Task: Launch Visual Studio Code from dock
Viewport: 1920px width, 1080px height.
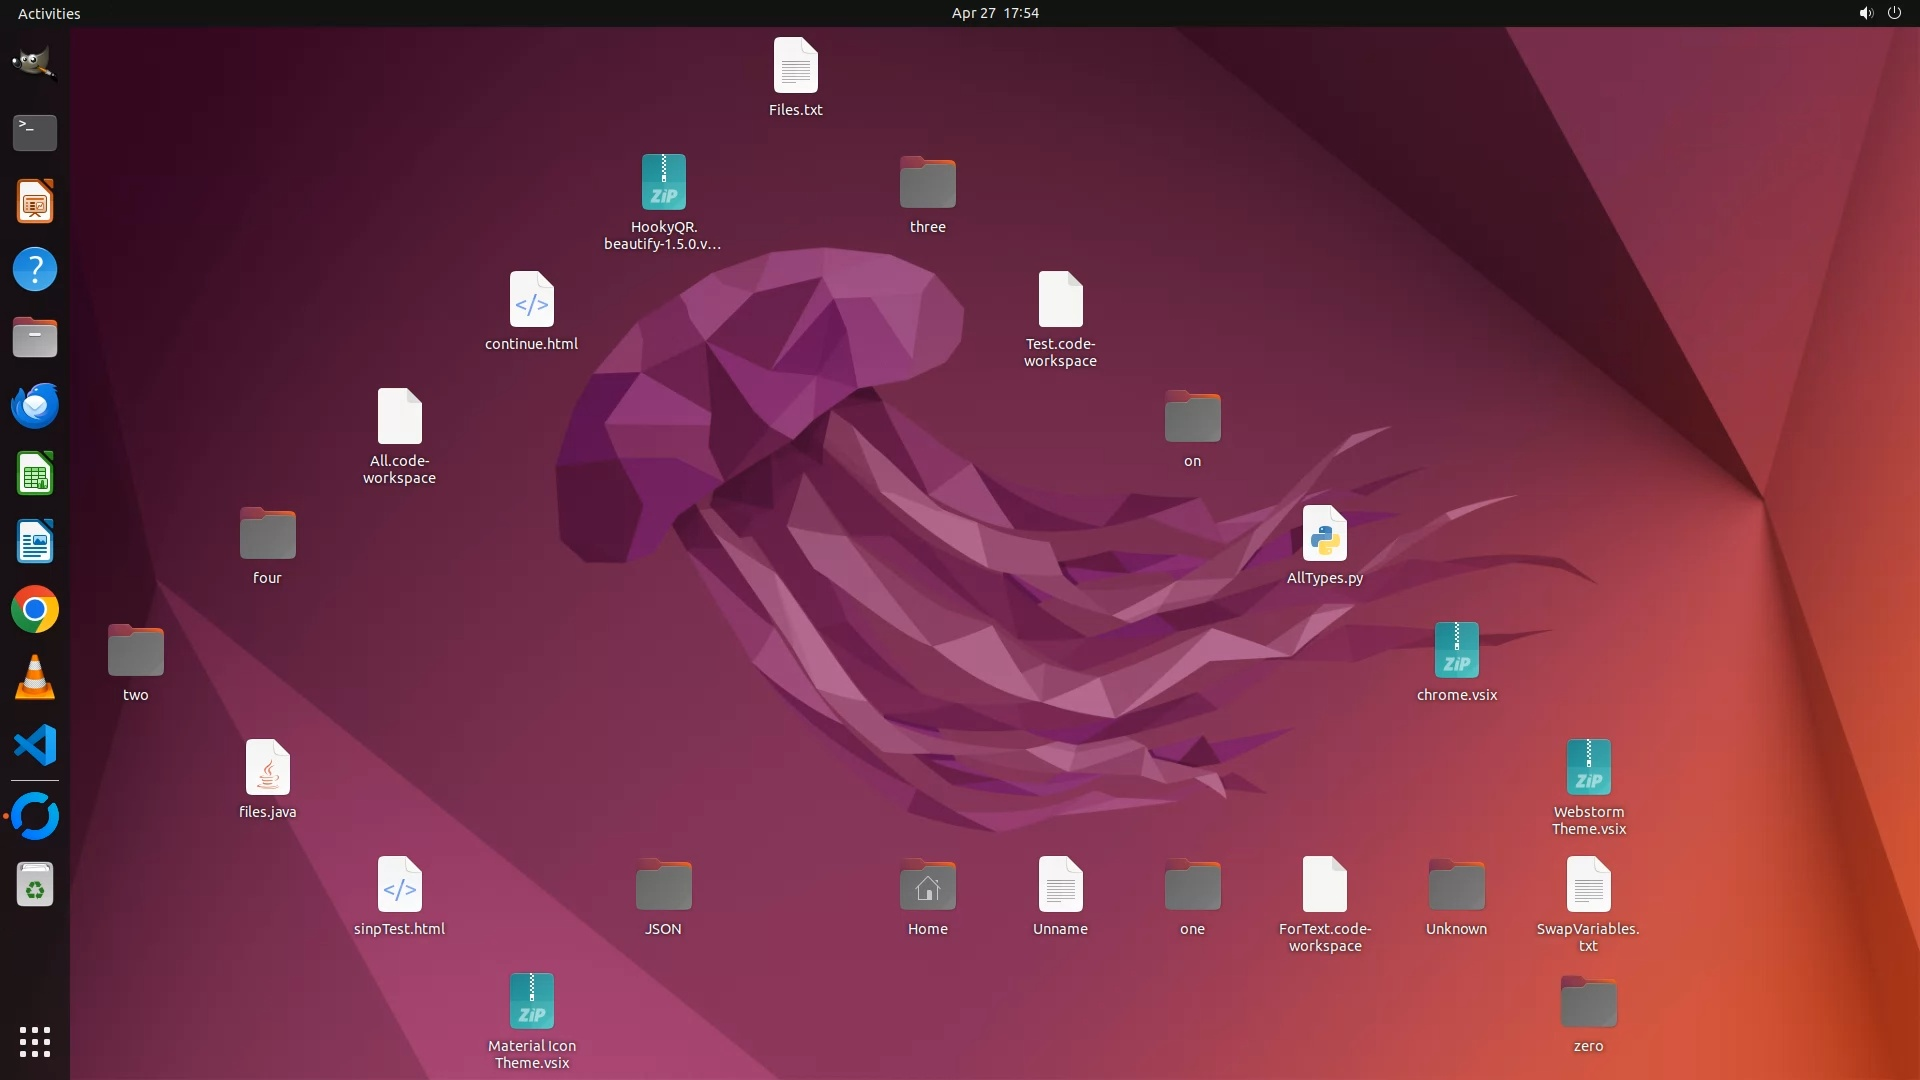Action: 34,745
